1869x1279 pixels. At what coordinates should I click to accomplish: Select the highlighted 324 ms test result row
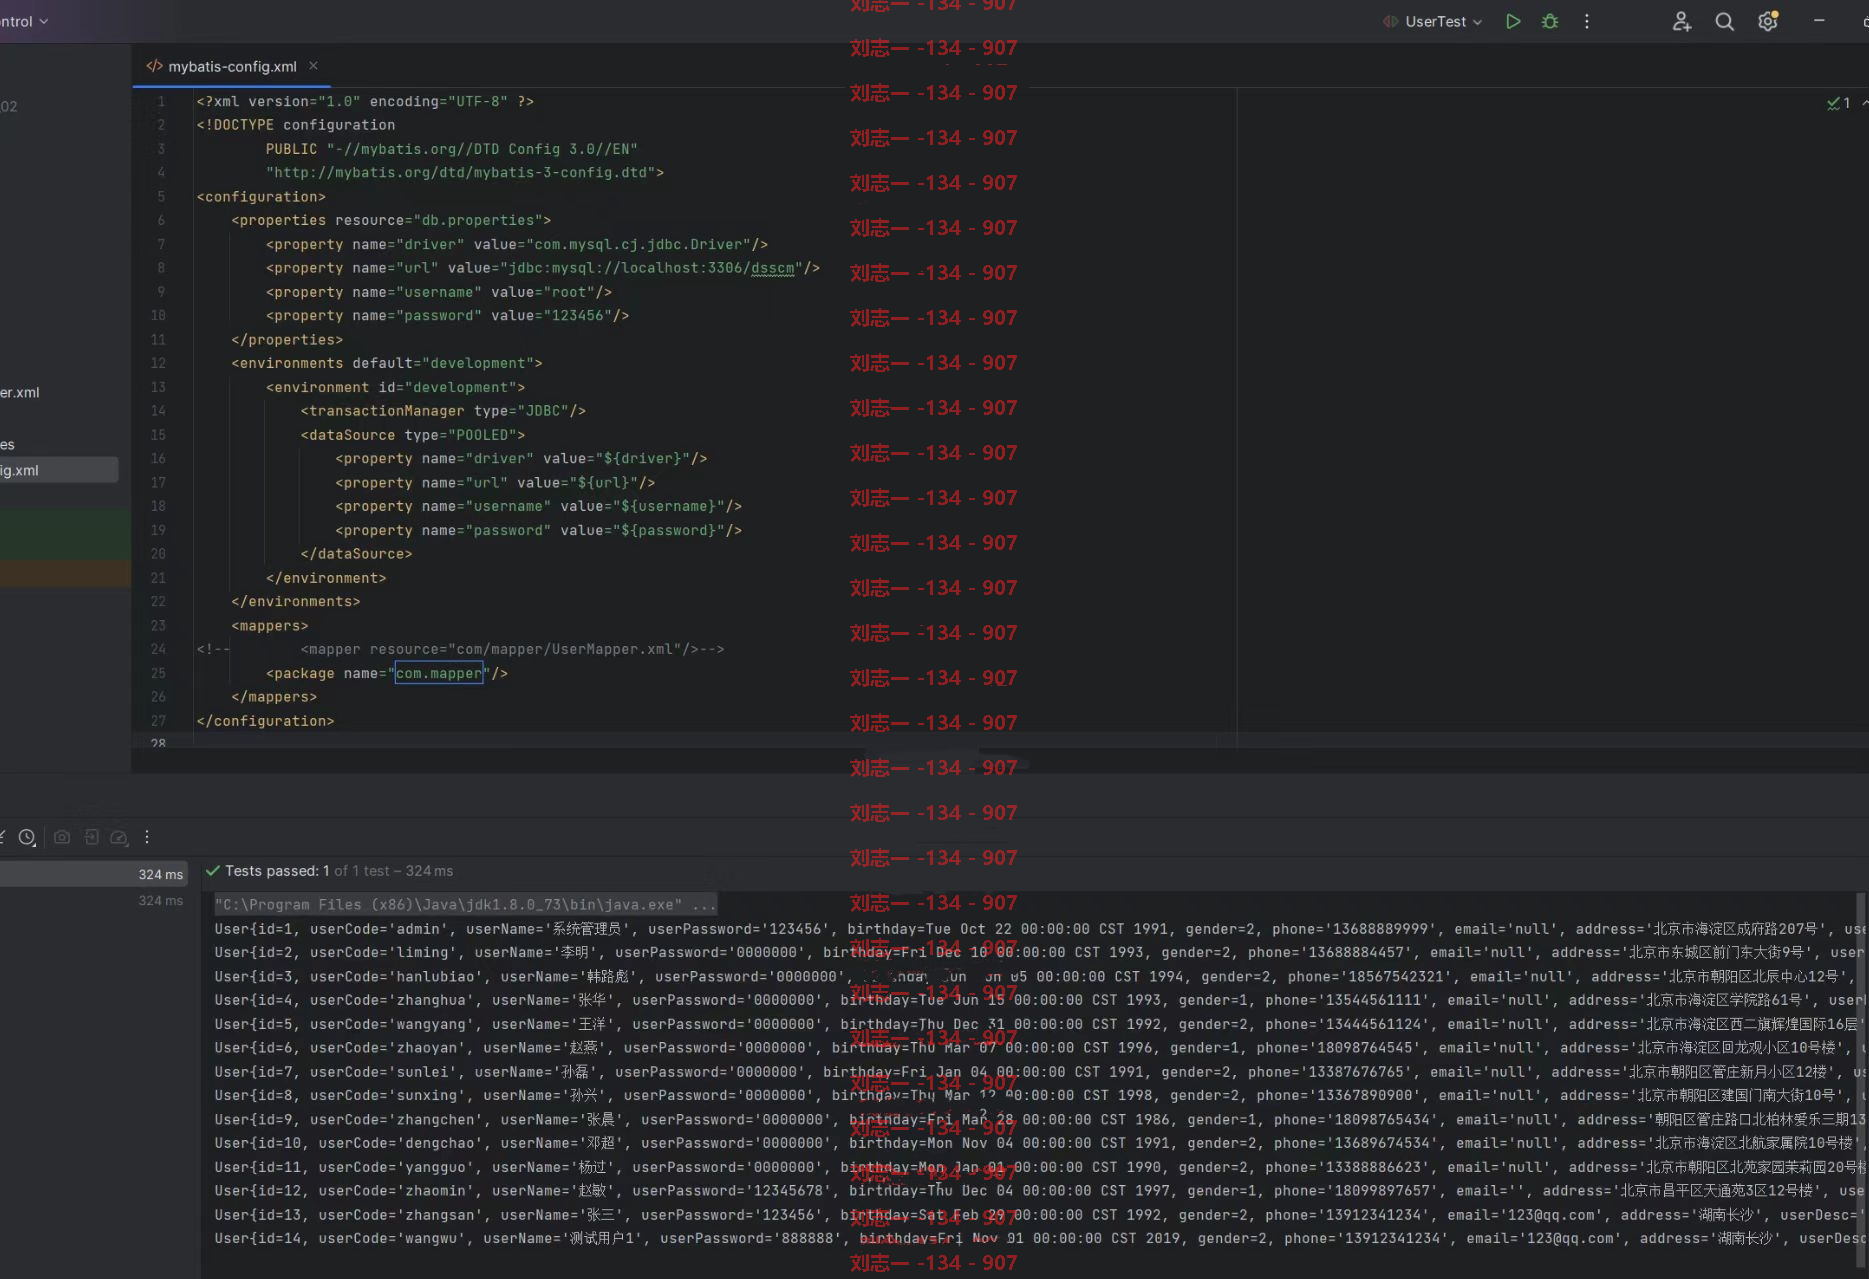pyautogui.click(x=93, y=874)
